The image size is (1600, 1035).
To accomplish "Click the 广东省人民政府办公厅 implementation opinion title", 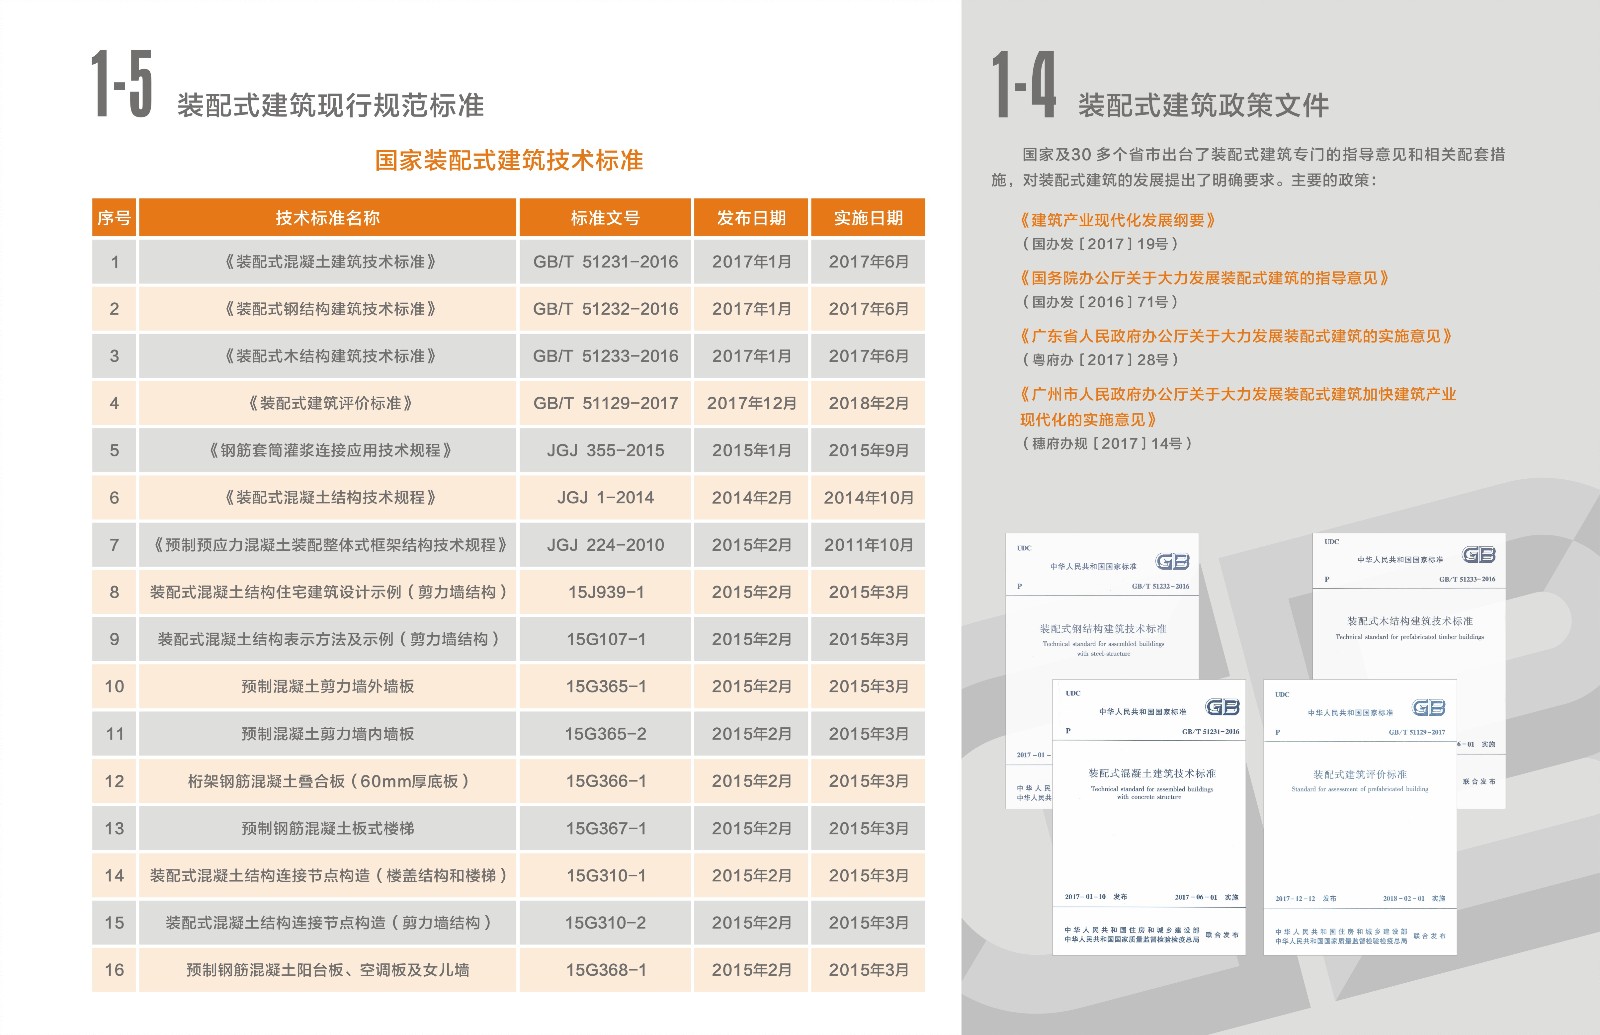I will tap(1235, 336).
